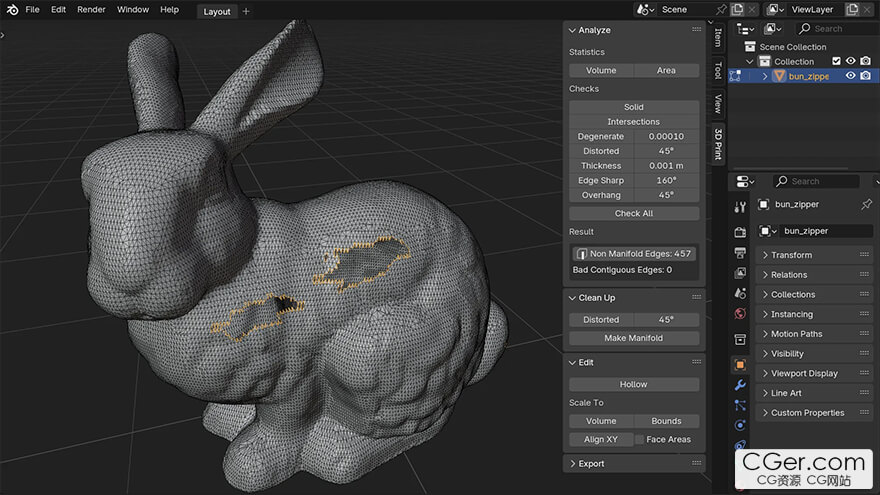880x495 pixels.
Task: Click the Scene Collection archive icon
Action: [750, 47]
